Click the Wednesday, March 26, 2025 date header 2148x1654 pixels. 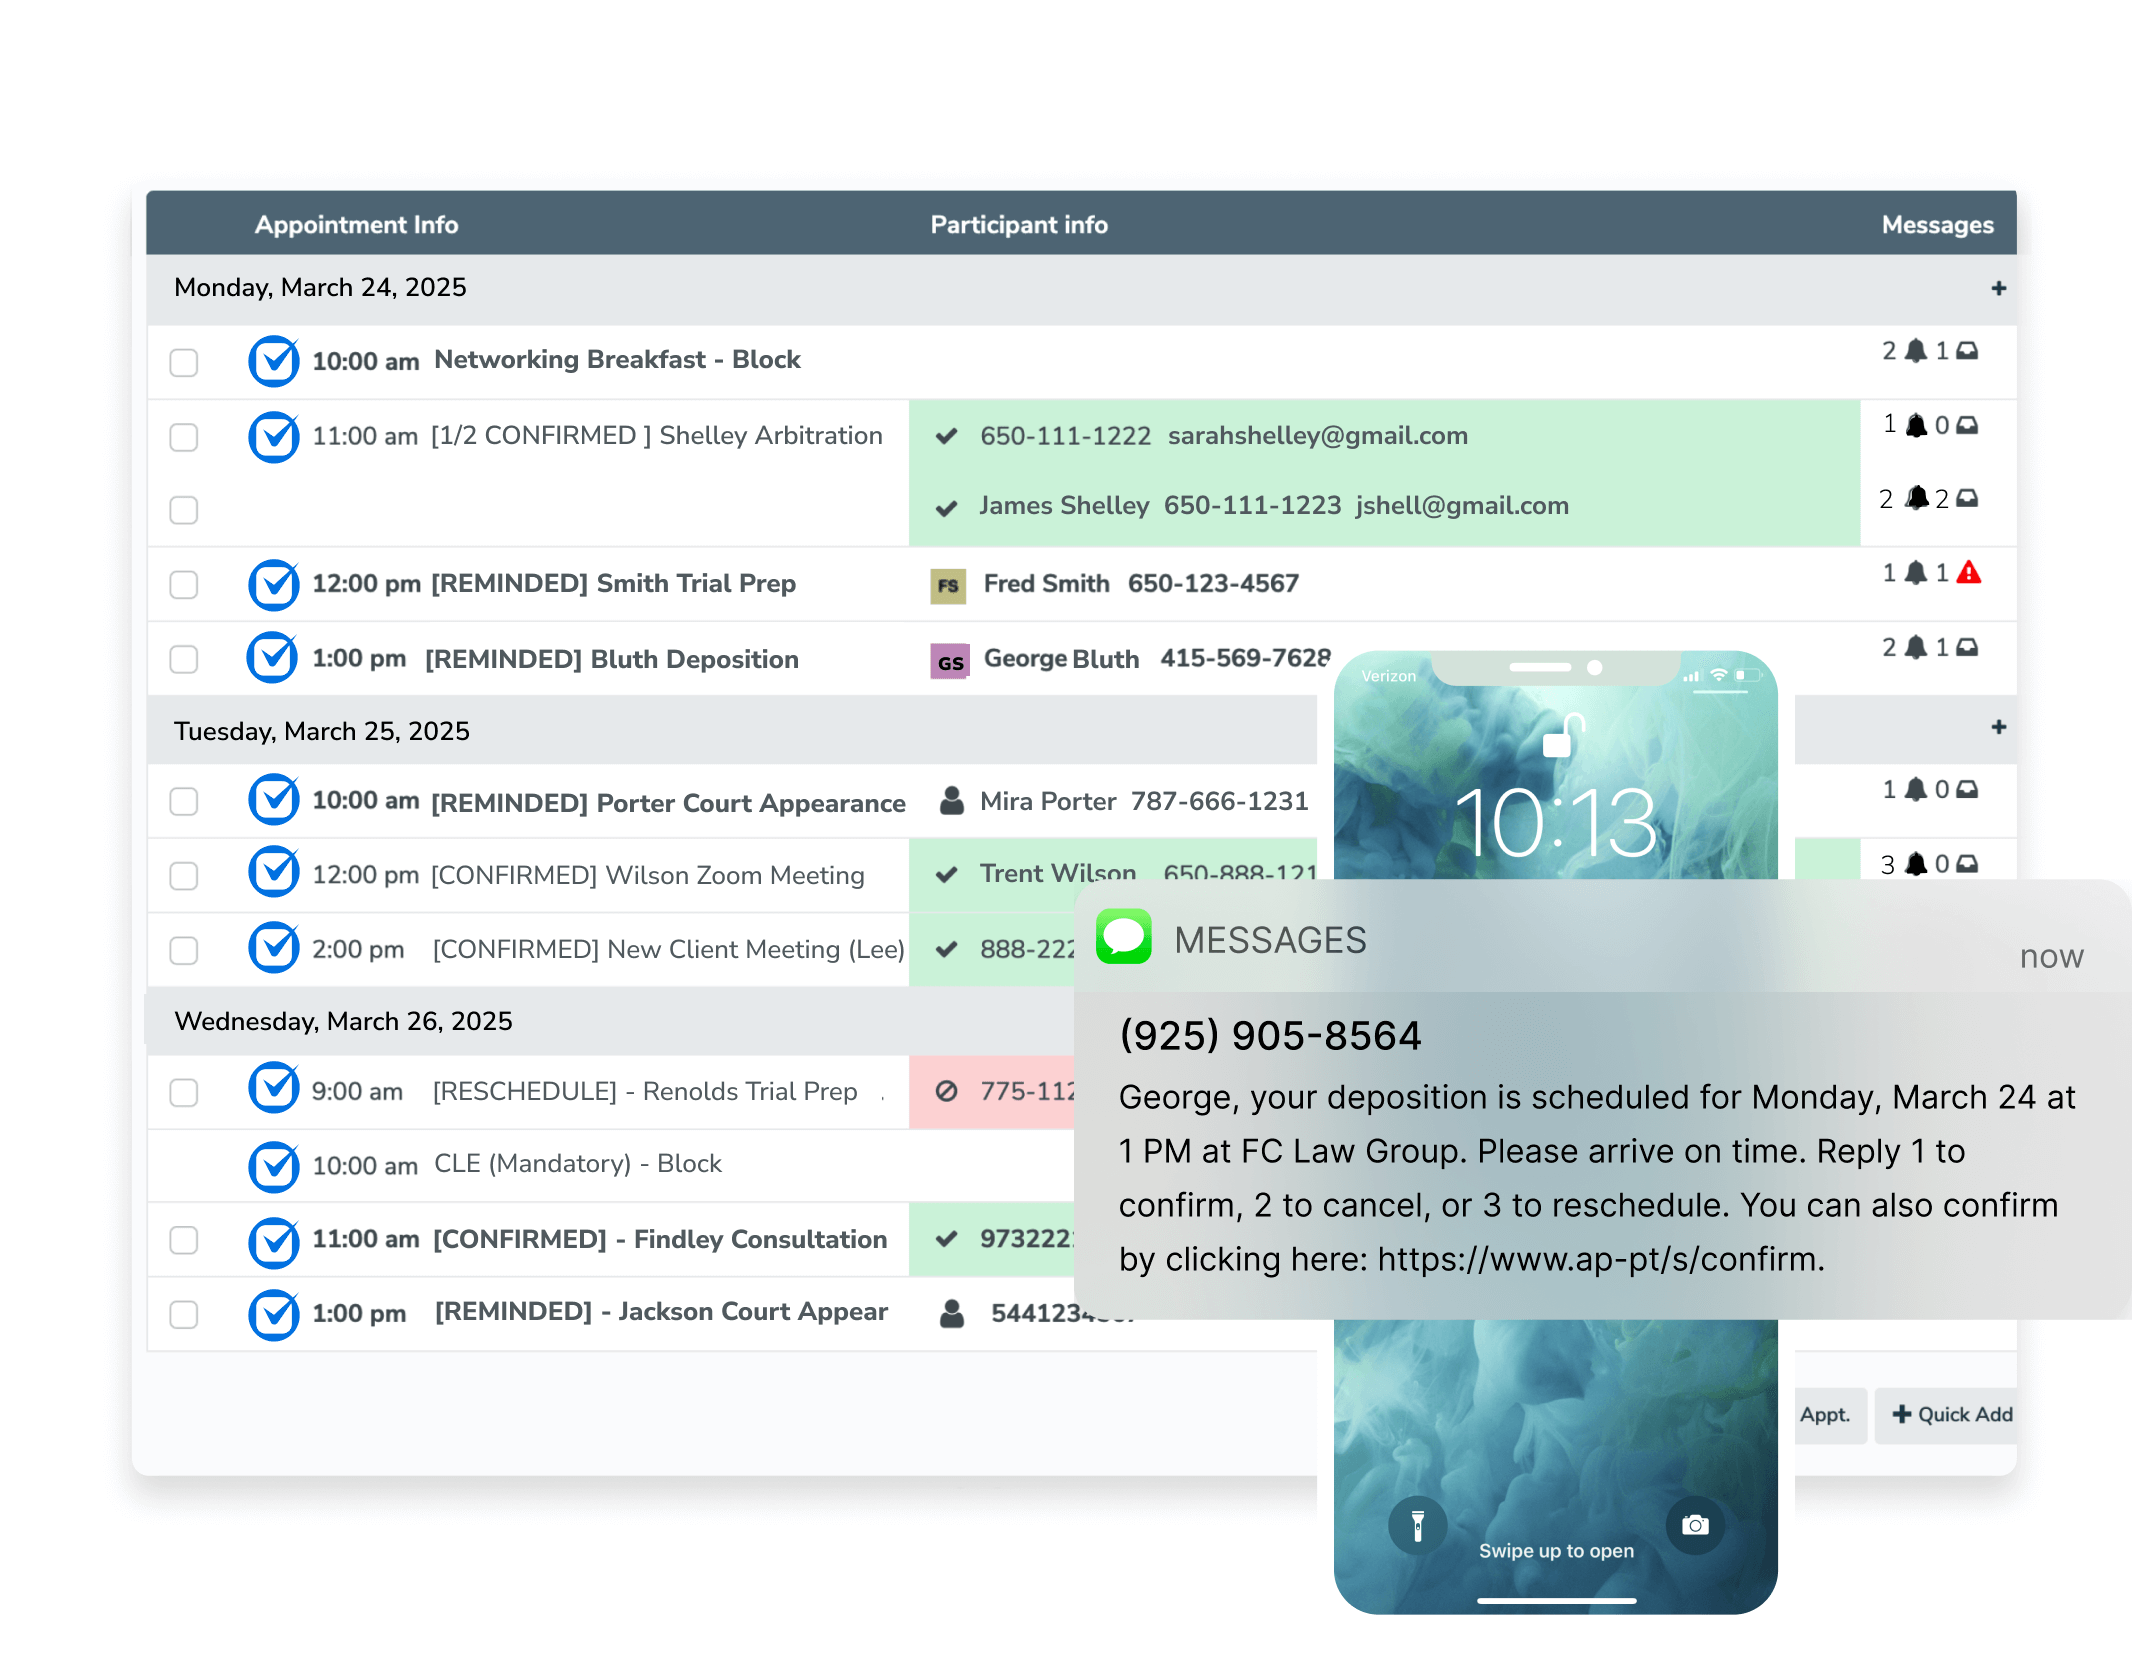pos(343,1021)
